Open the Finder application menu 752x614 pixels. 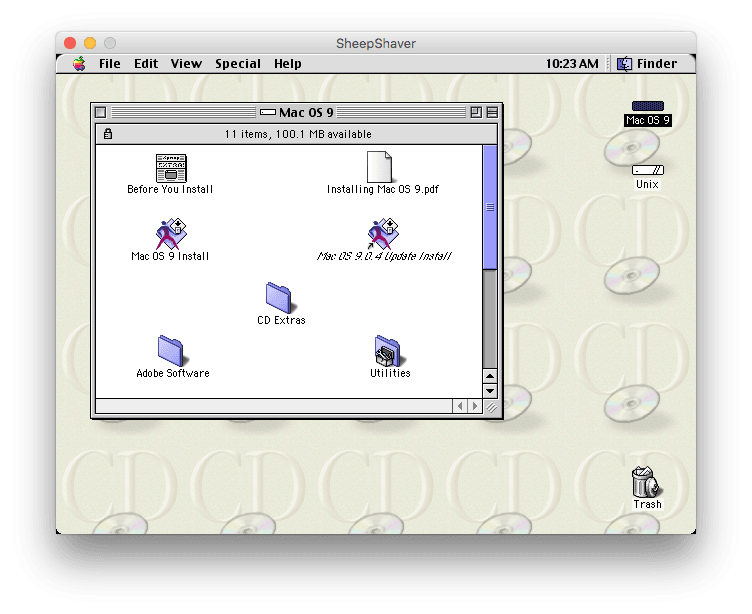[x=646, y=63]
